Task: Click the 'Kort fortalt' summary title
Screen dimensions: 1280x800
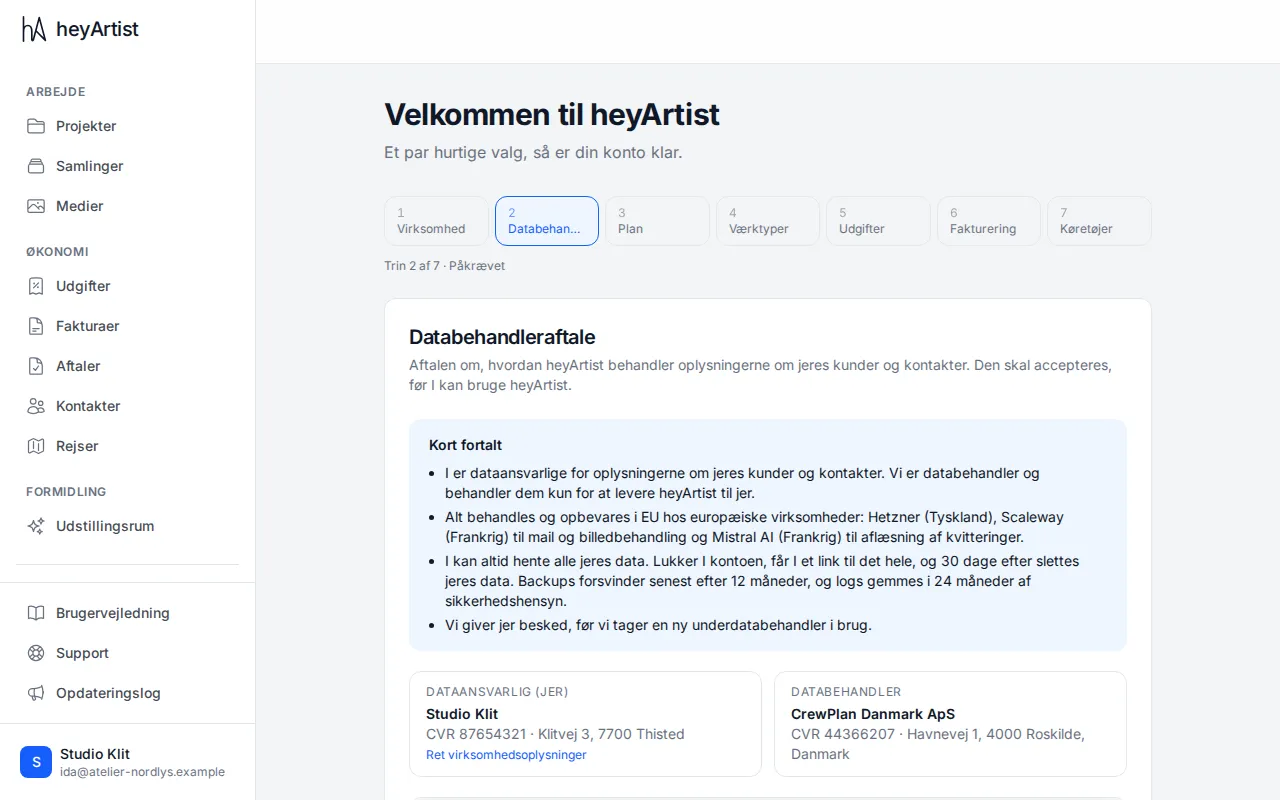Action: point(466,445)
